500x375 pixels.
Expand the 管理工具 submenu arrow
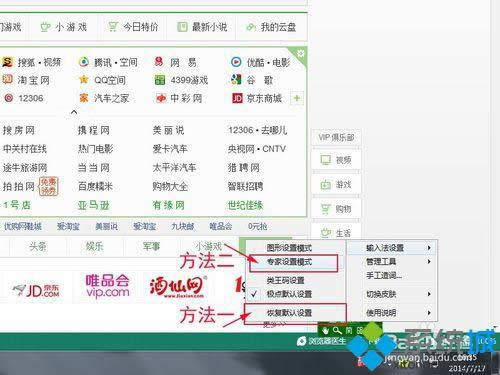click(x=429, y=262)
